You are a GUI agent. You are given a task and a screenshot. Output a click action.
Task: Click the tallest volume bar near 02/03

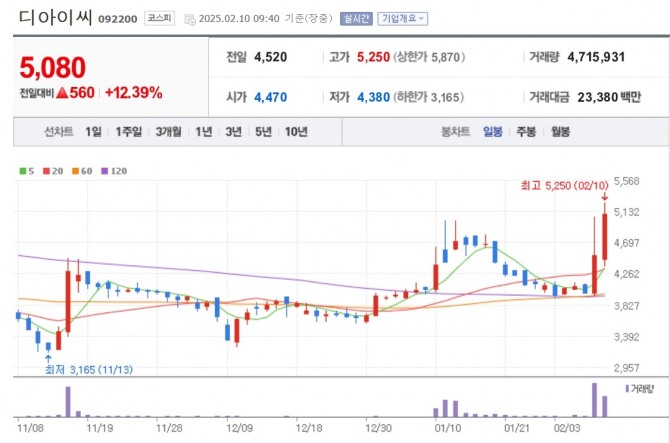(593, 399)
